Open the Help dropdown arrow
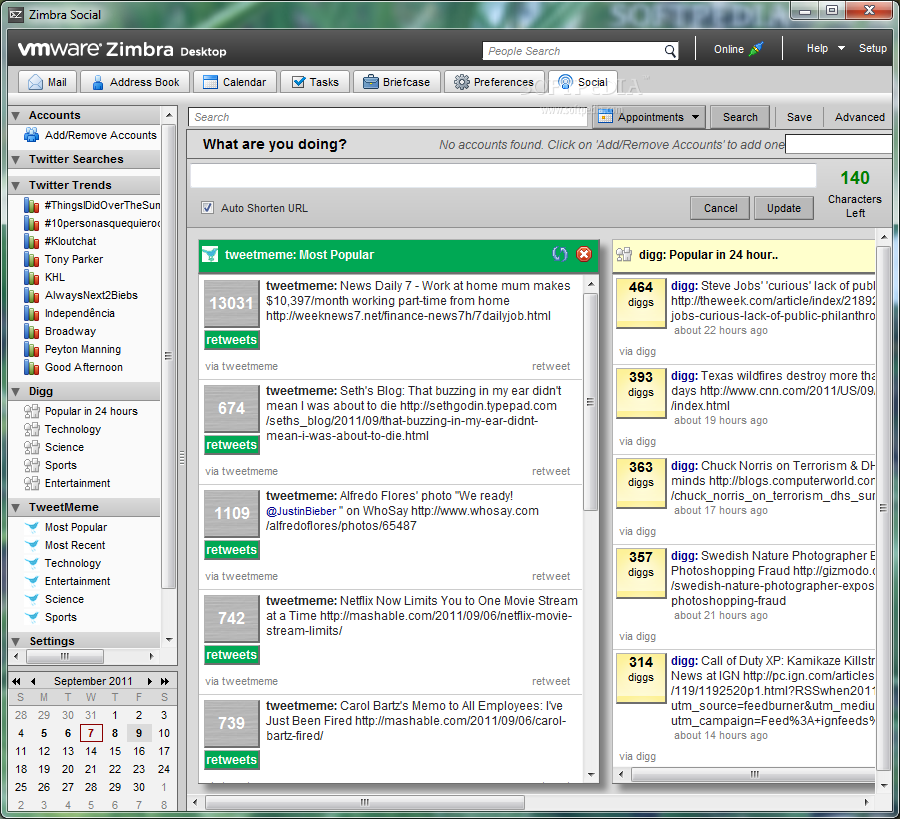Viewport: 900px width, 819px height. point(841,48)
